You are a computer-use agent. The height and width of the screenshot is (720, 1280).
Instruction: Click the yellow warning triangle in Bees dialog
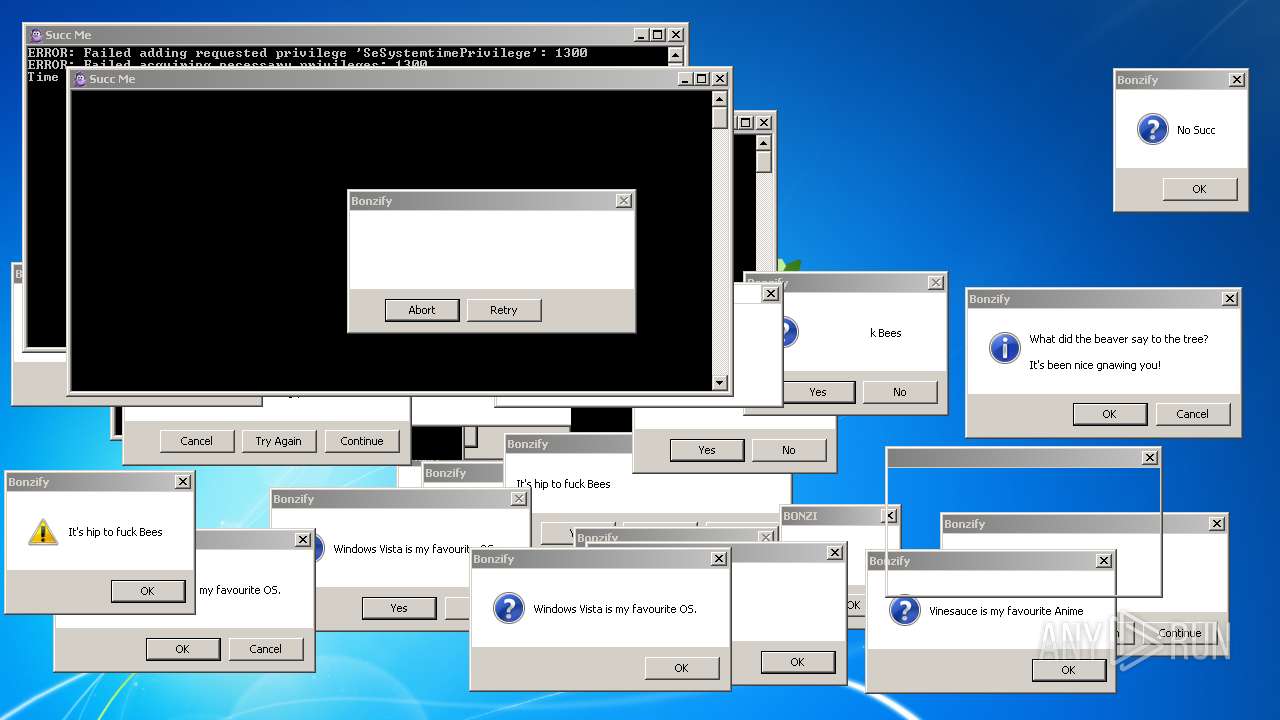coord(43,532)
